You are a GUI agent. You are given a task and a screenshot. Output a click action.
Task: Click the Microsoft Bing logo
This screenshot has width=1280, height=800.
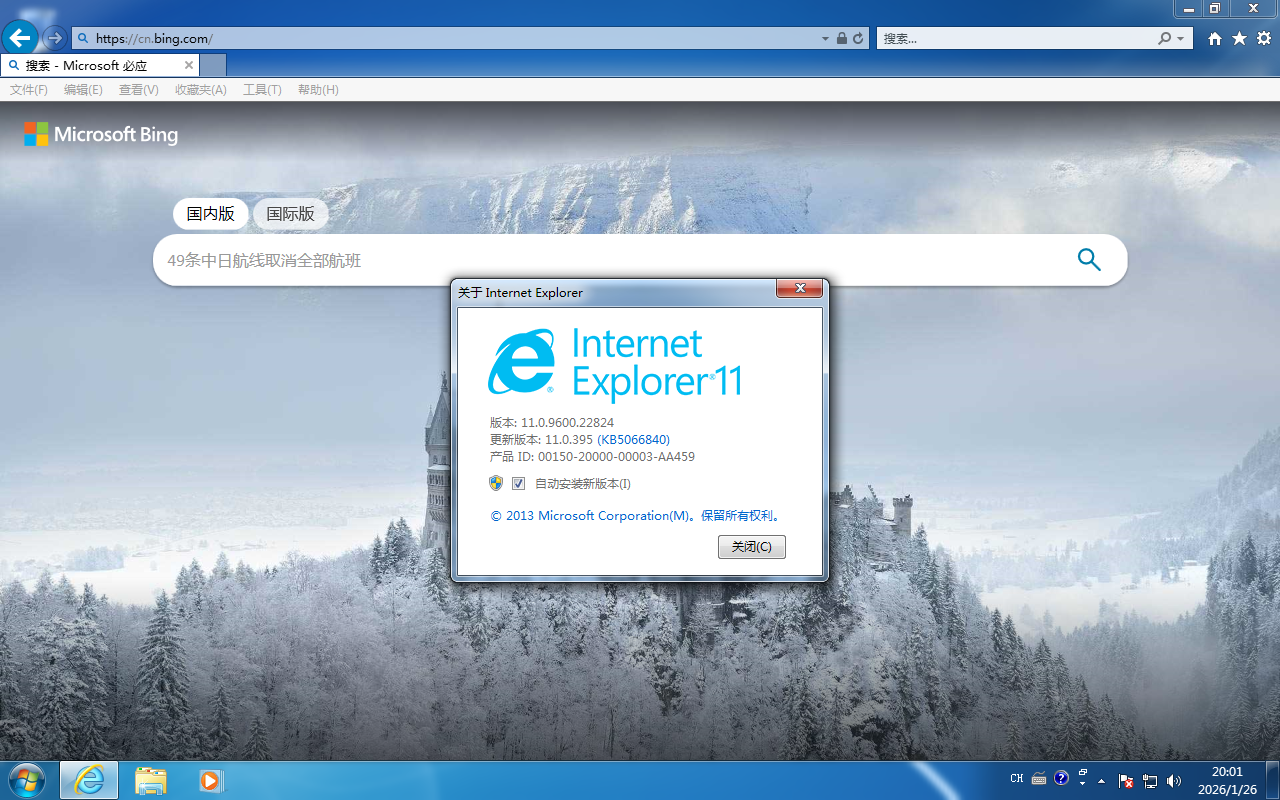pos(100,134)
